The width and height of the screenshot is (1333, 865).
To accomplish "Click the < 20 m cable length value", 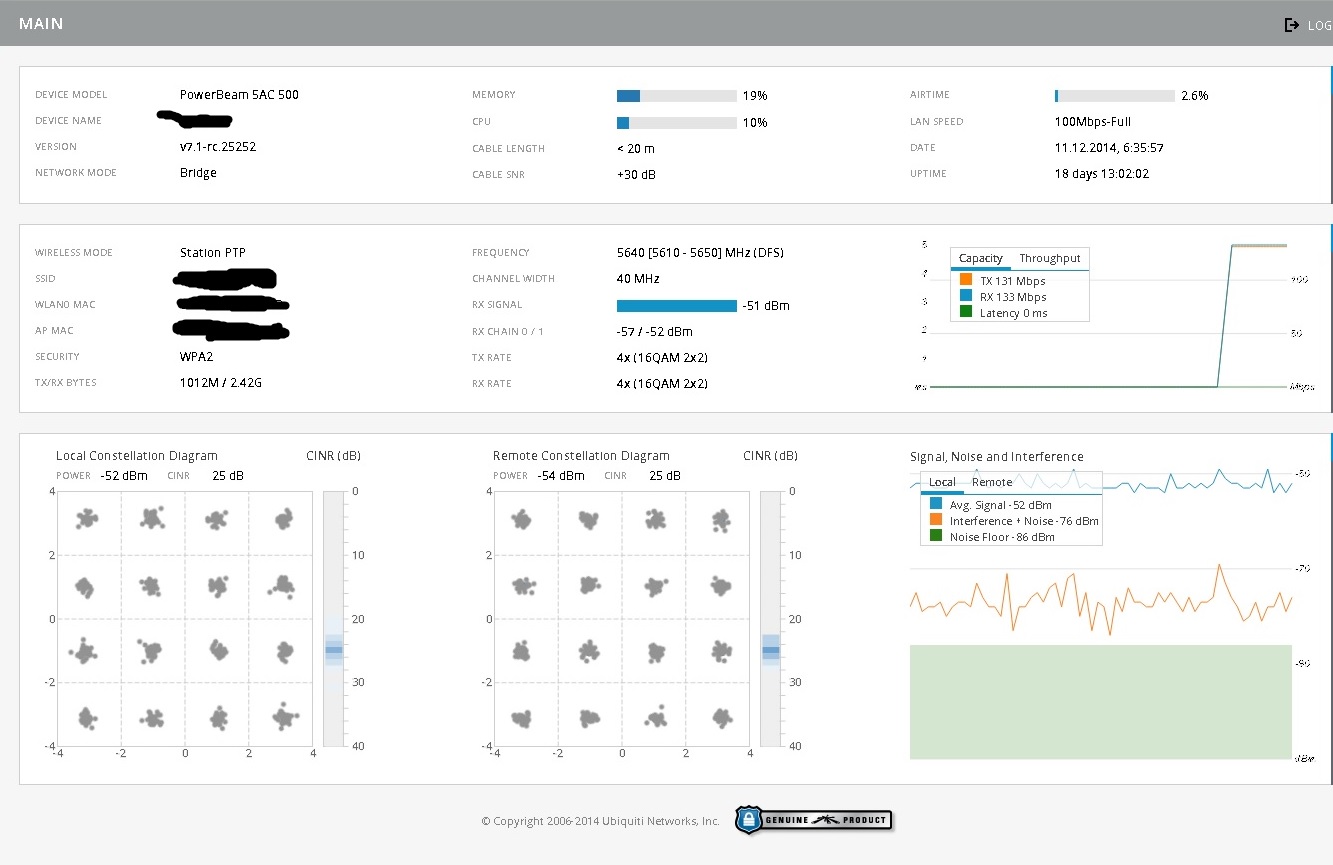I will (636, 149).
